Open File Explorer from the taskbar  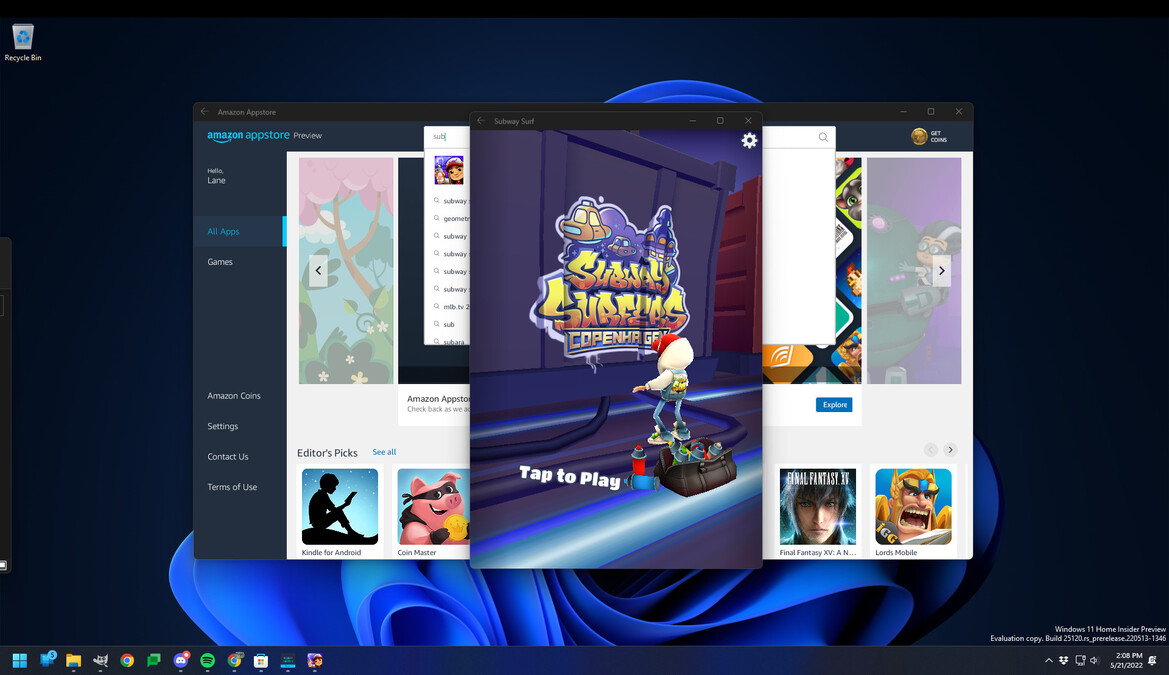point(73,660)
